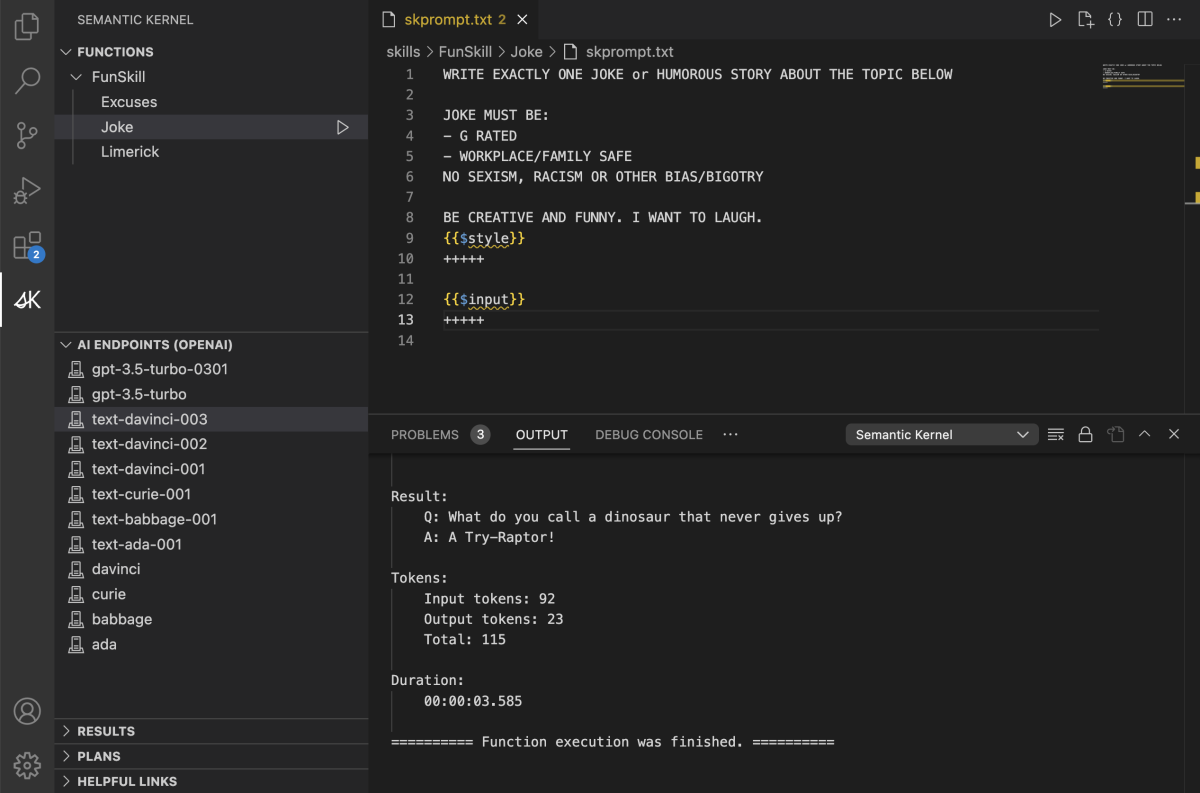This screenshot has width=1200, height=793.
Task: Select the text-davinci-003 endpoint
Action: click(150, 419)
